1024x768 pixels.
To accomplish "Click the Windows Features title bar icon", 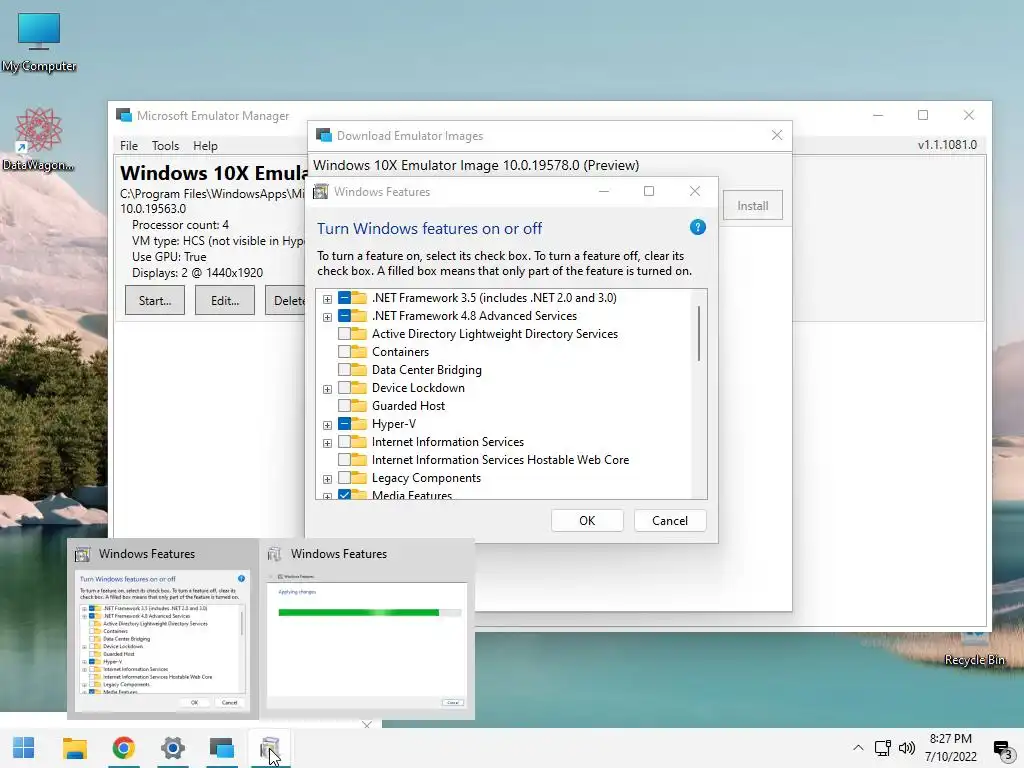I will [321, 191].
